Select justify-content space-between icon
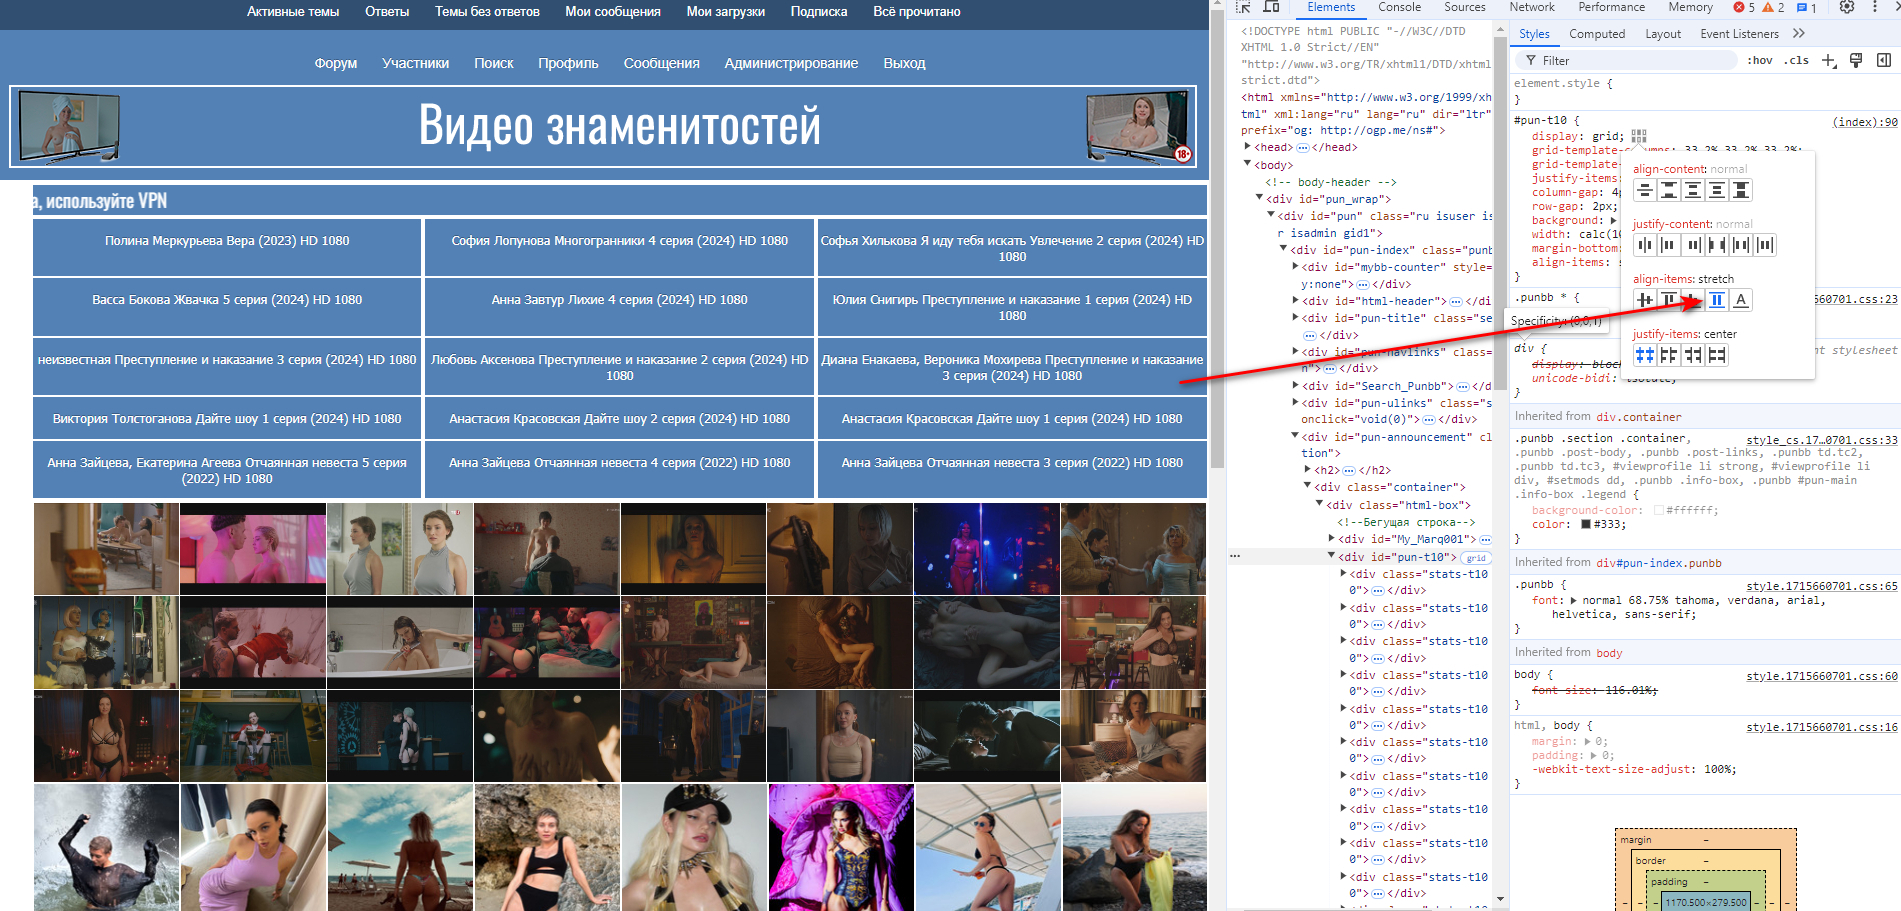1901x911 pixels. (1717, 245)
